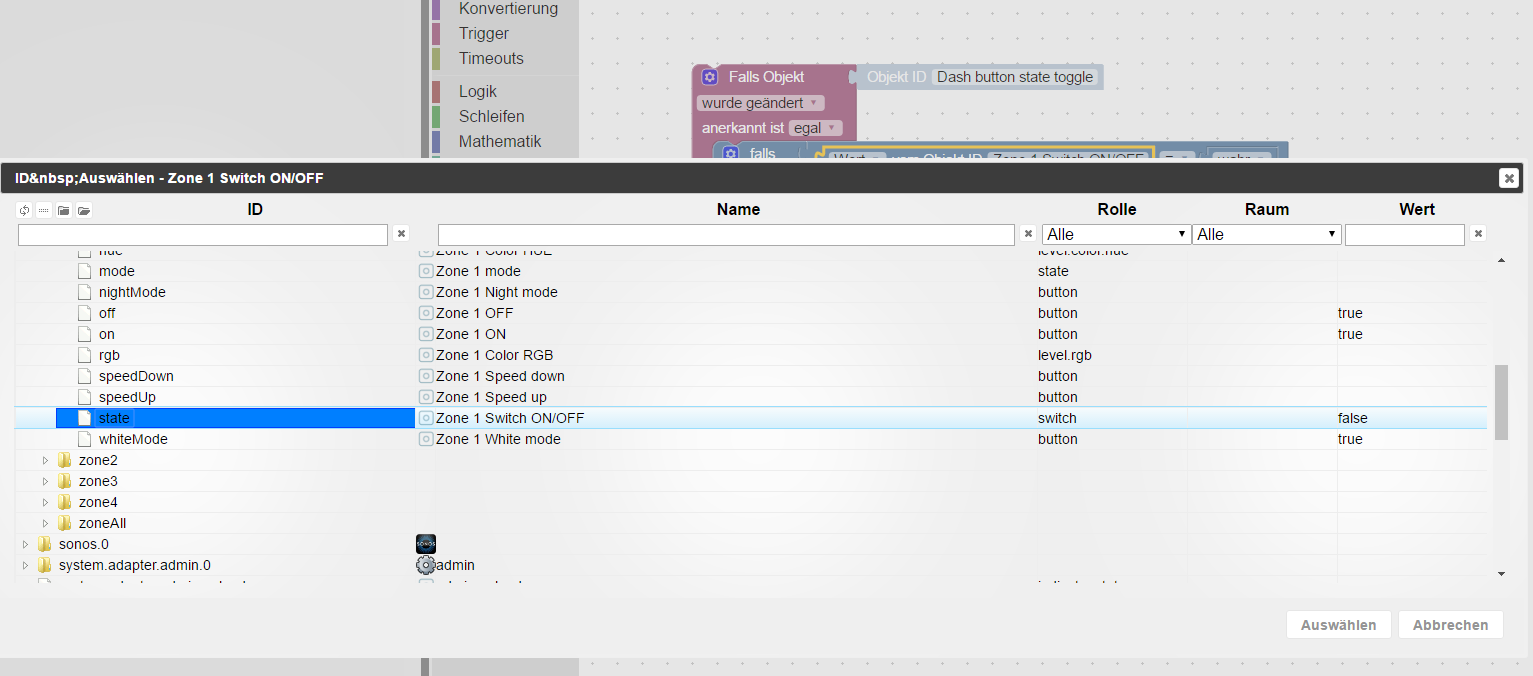Click the 'Zone 1 White mode' name cell
1533x676 pixels.
point(498,439)
